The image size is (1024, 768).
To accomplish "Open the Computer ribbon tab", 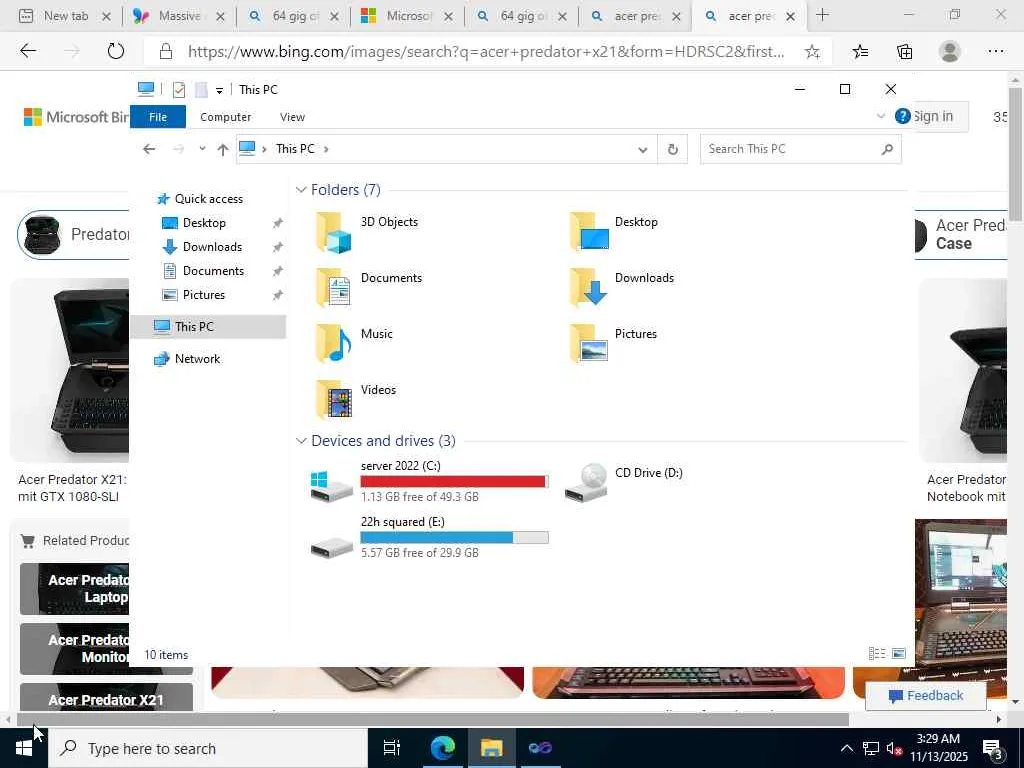I will tap(225, 117).
